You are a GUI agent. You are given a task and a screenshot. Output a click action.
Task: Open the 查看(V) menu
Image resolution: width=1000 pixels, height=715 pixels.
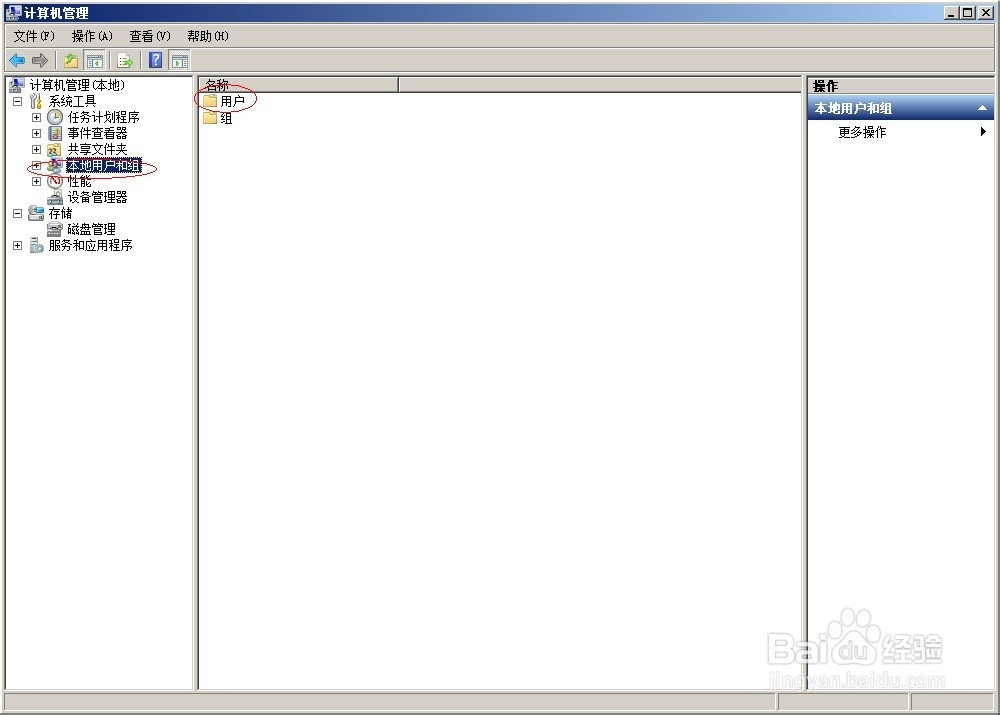pos(150,36)
